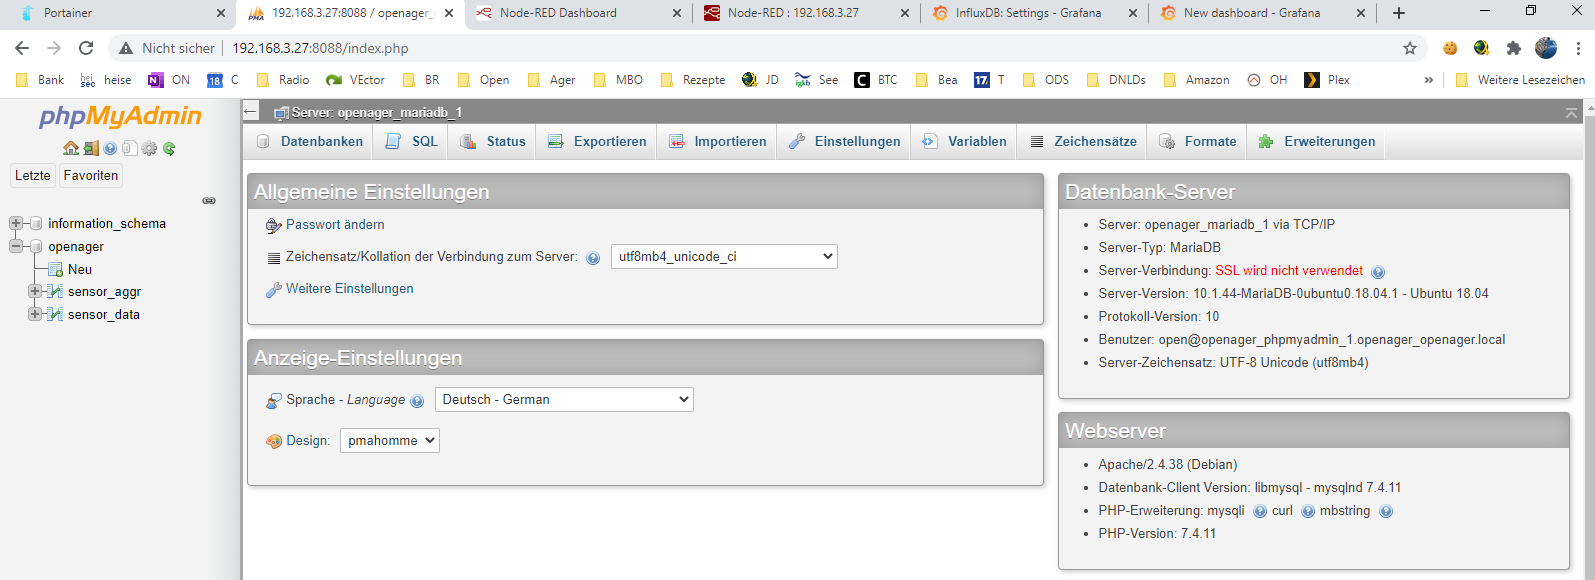Open the Exportieren tab

596,142
